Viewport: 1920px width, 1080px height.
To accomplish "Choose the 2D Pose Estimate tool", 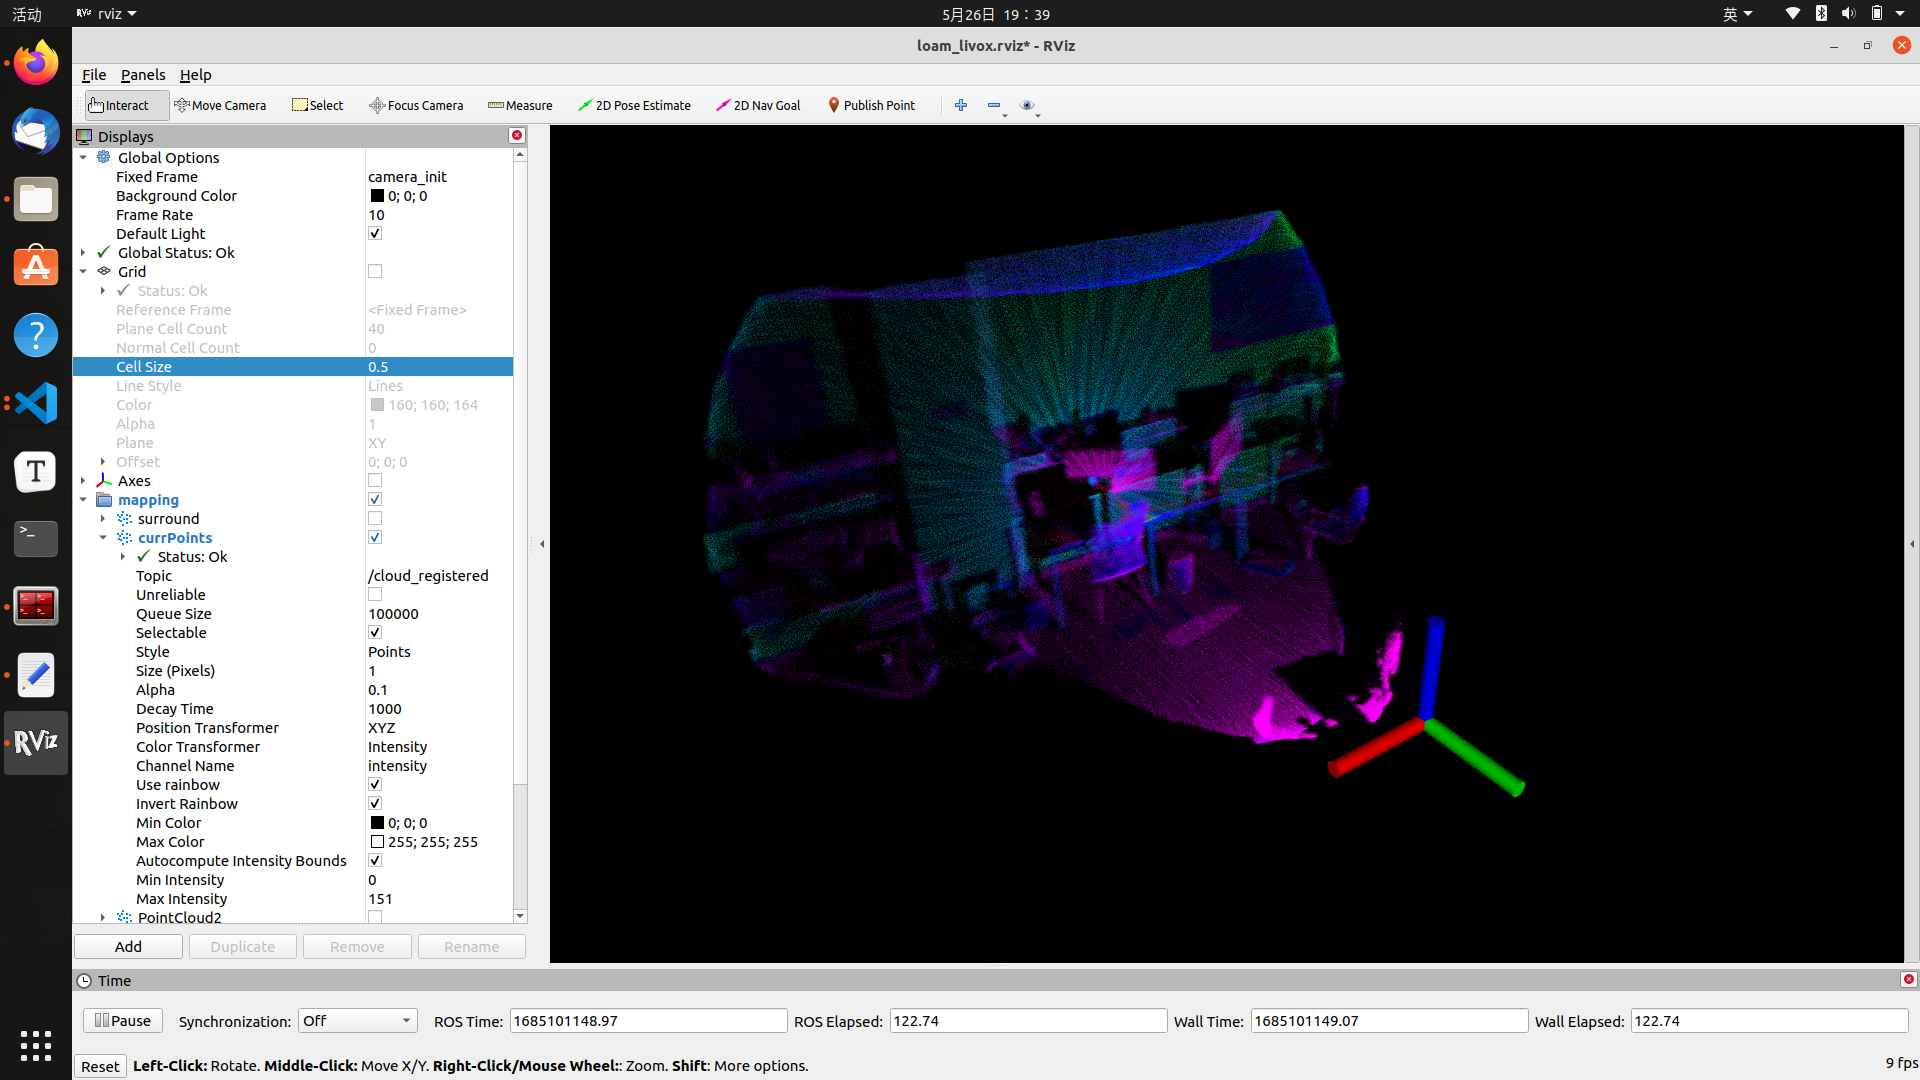I will (x=634, y=105).
